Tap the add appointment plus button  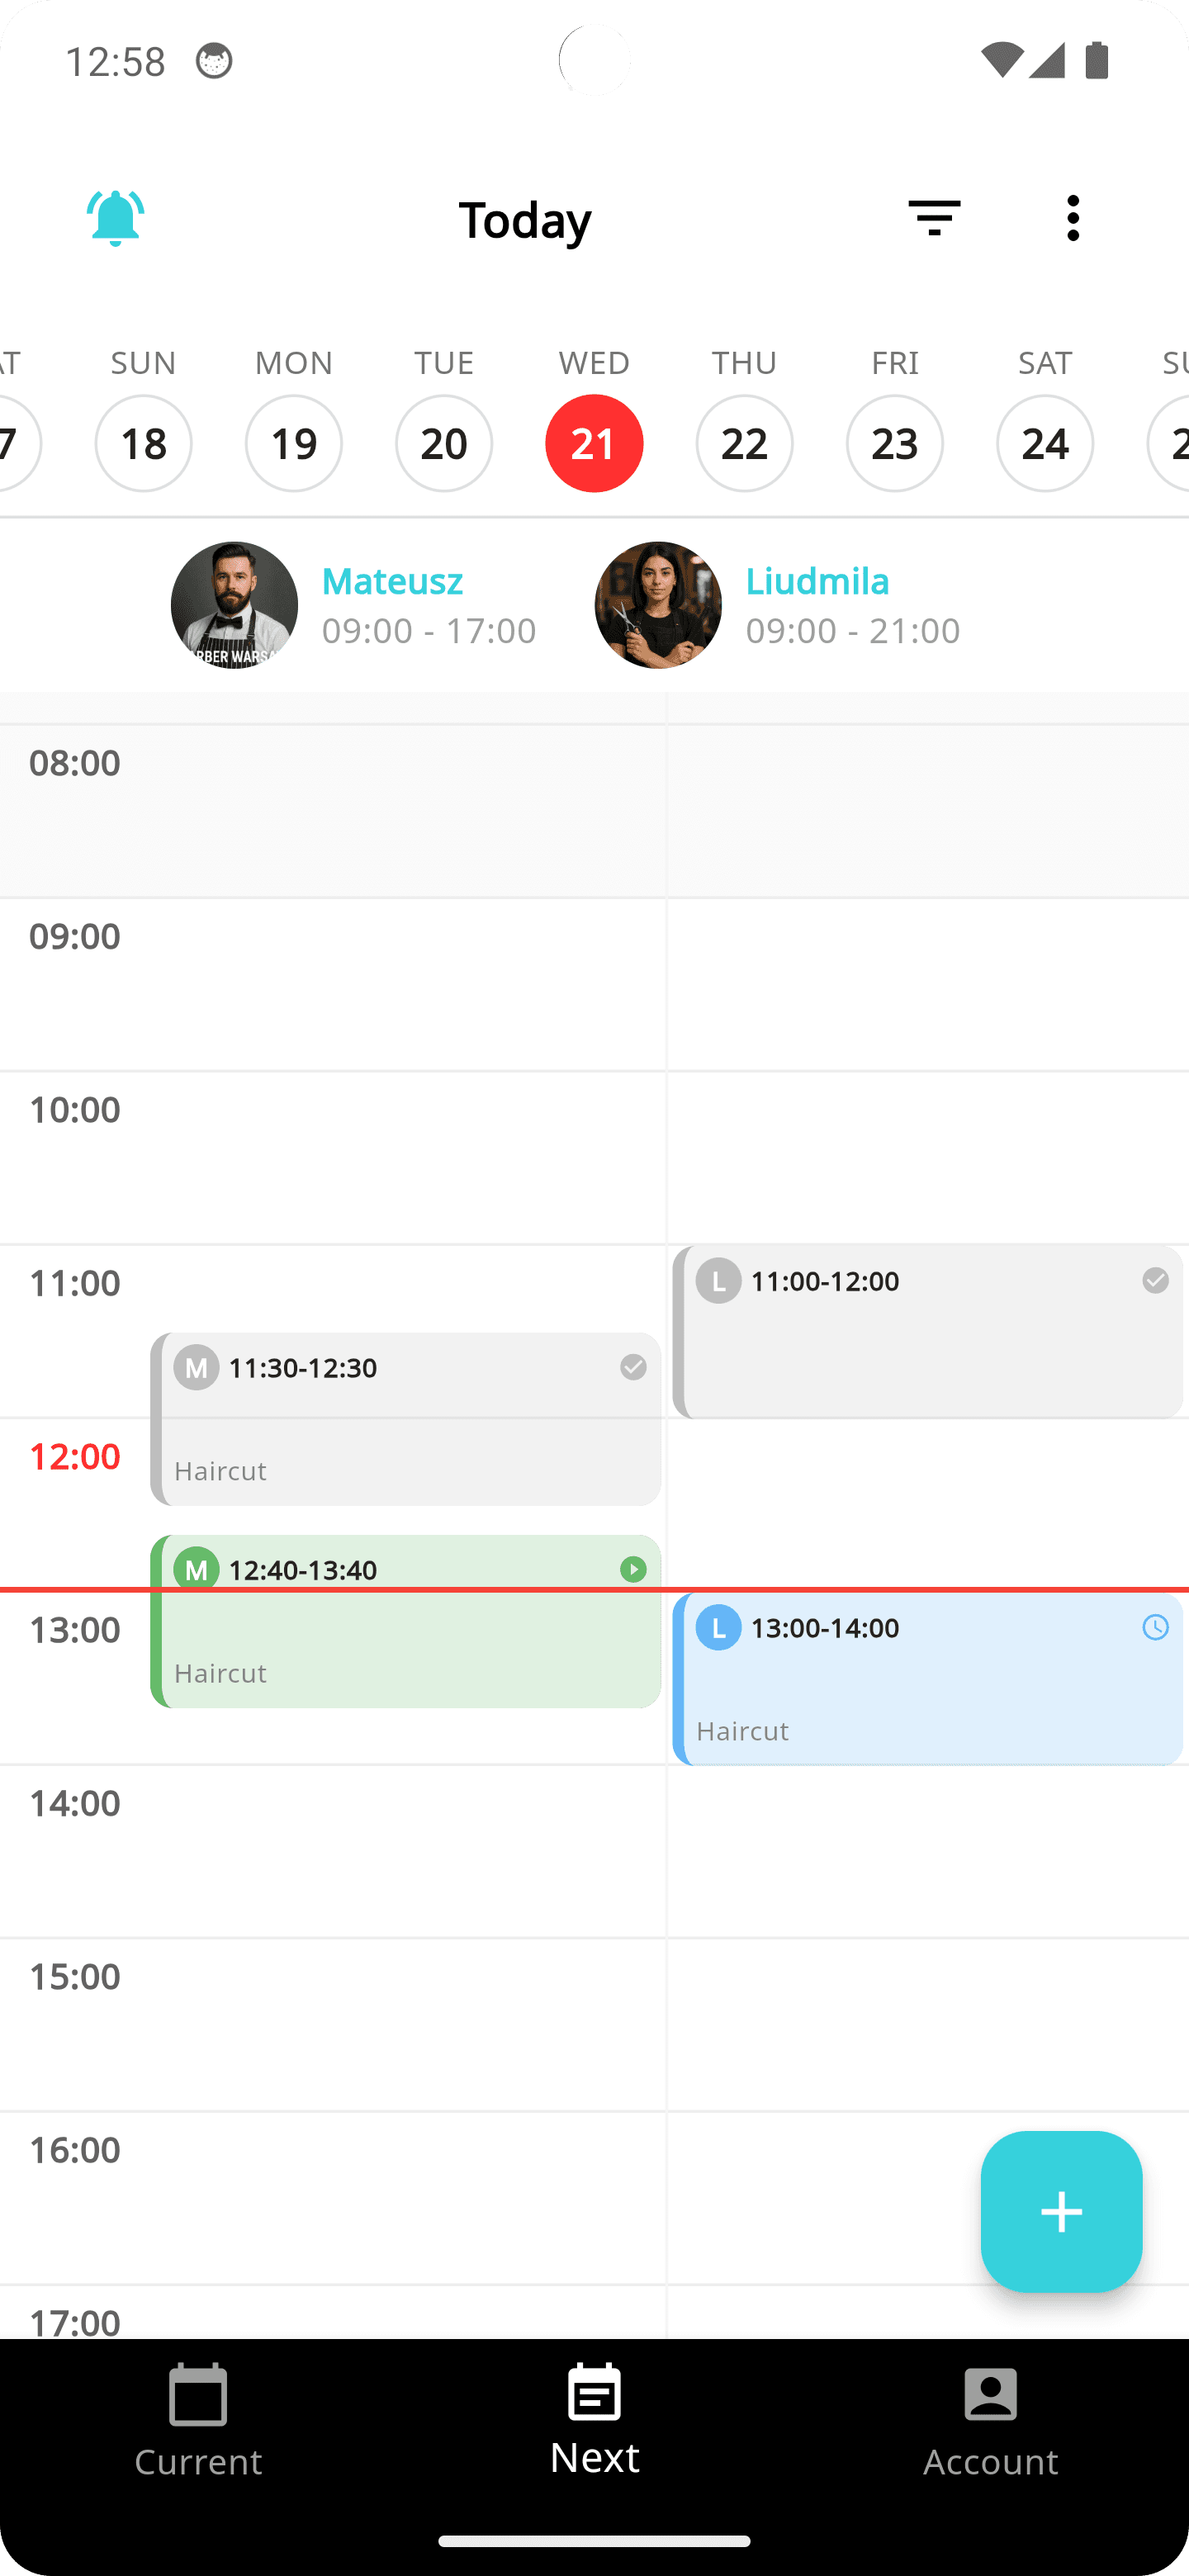[1061, 2212]
